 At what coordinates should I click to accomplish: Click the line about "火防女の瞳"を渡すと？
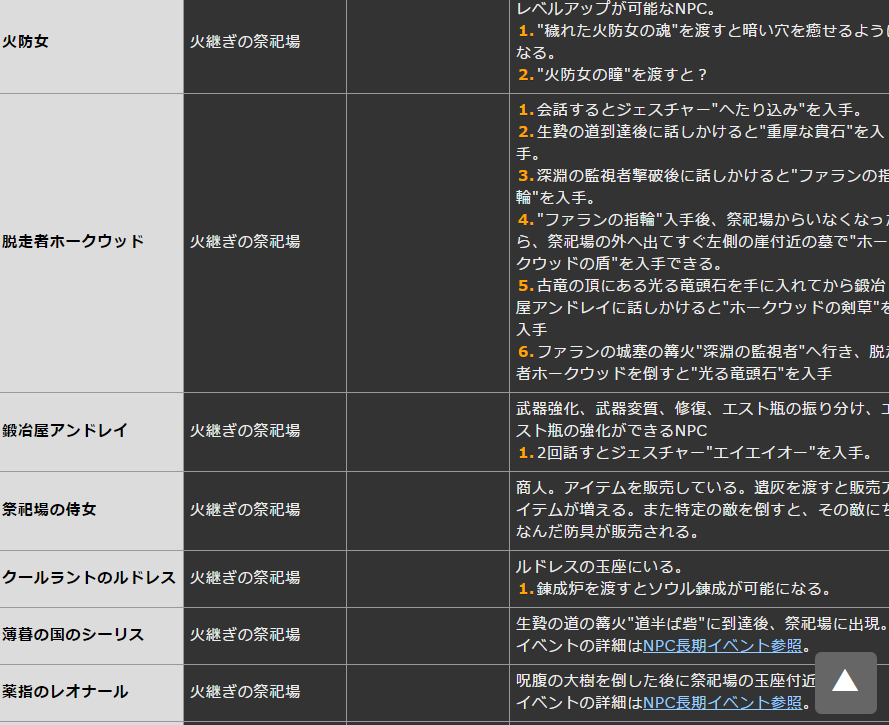coord(612,75)
